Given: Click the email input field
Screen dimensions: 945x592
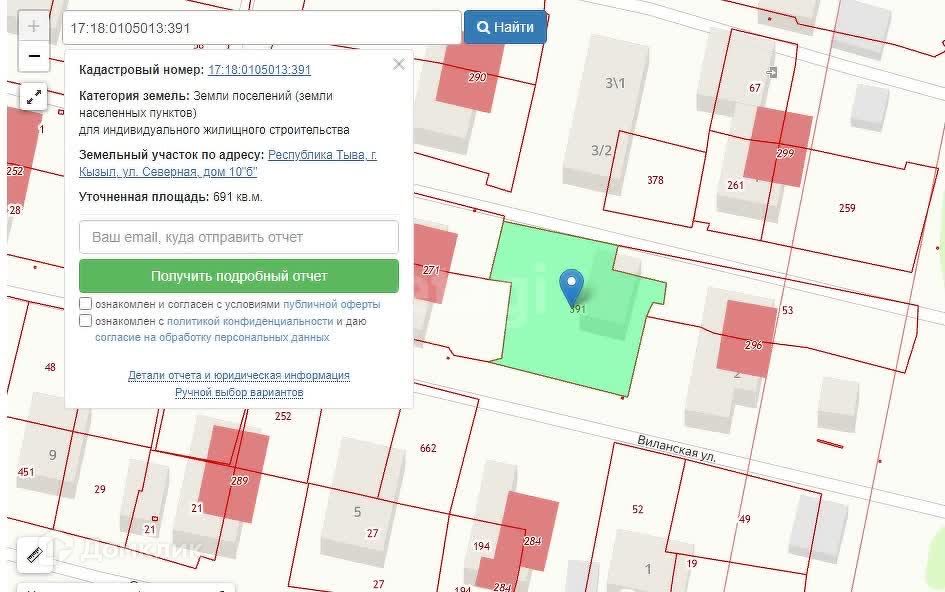Looking at the screenshot, I should pyautogui.click(x=239, y=238).
